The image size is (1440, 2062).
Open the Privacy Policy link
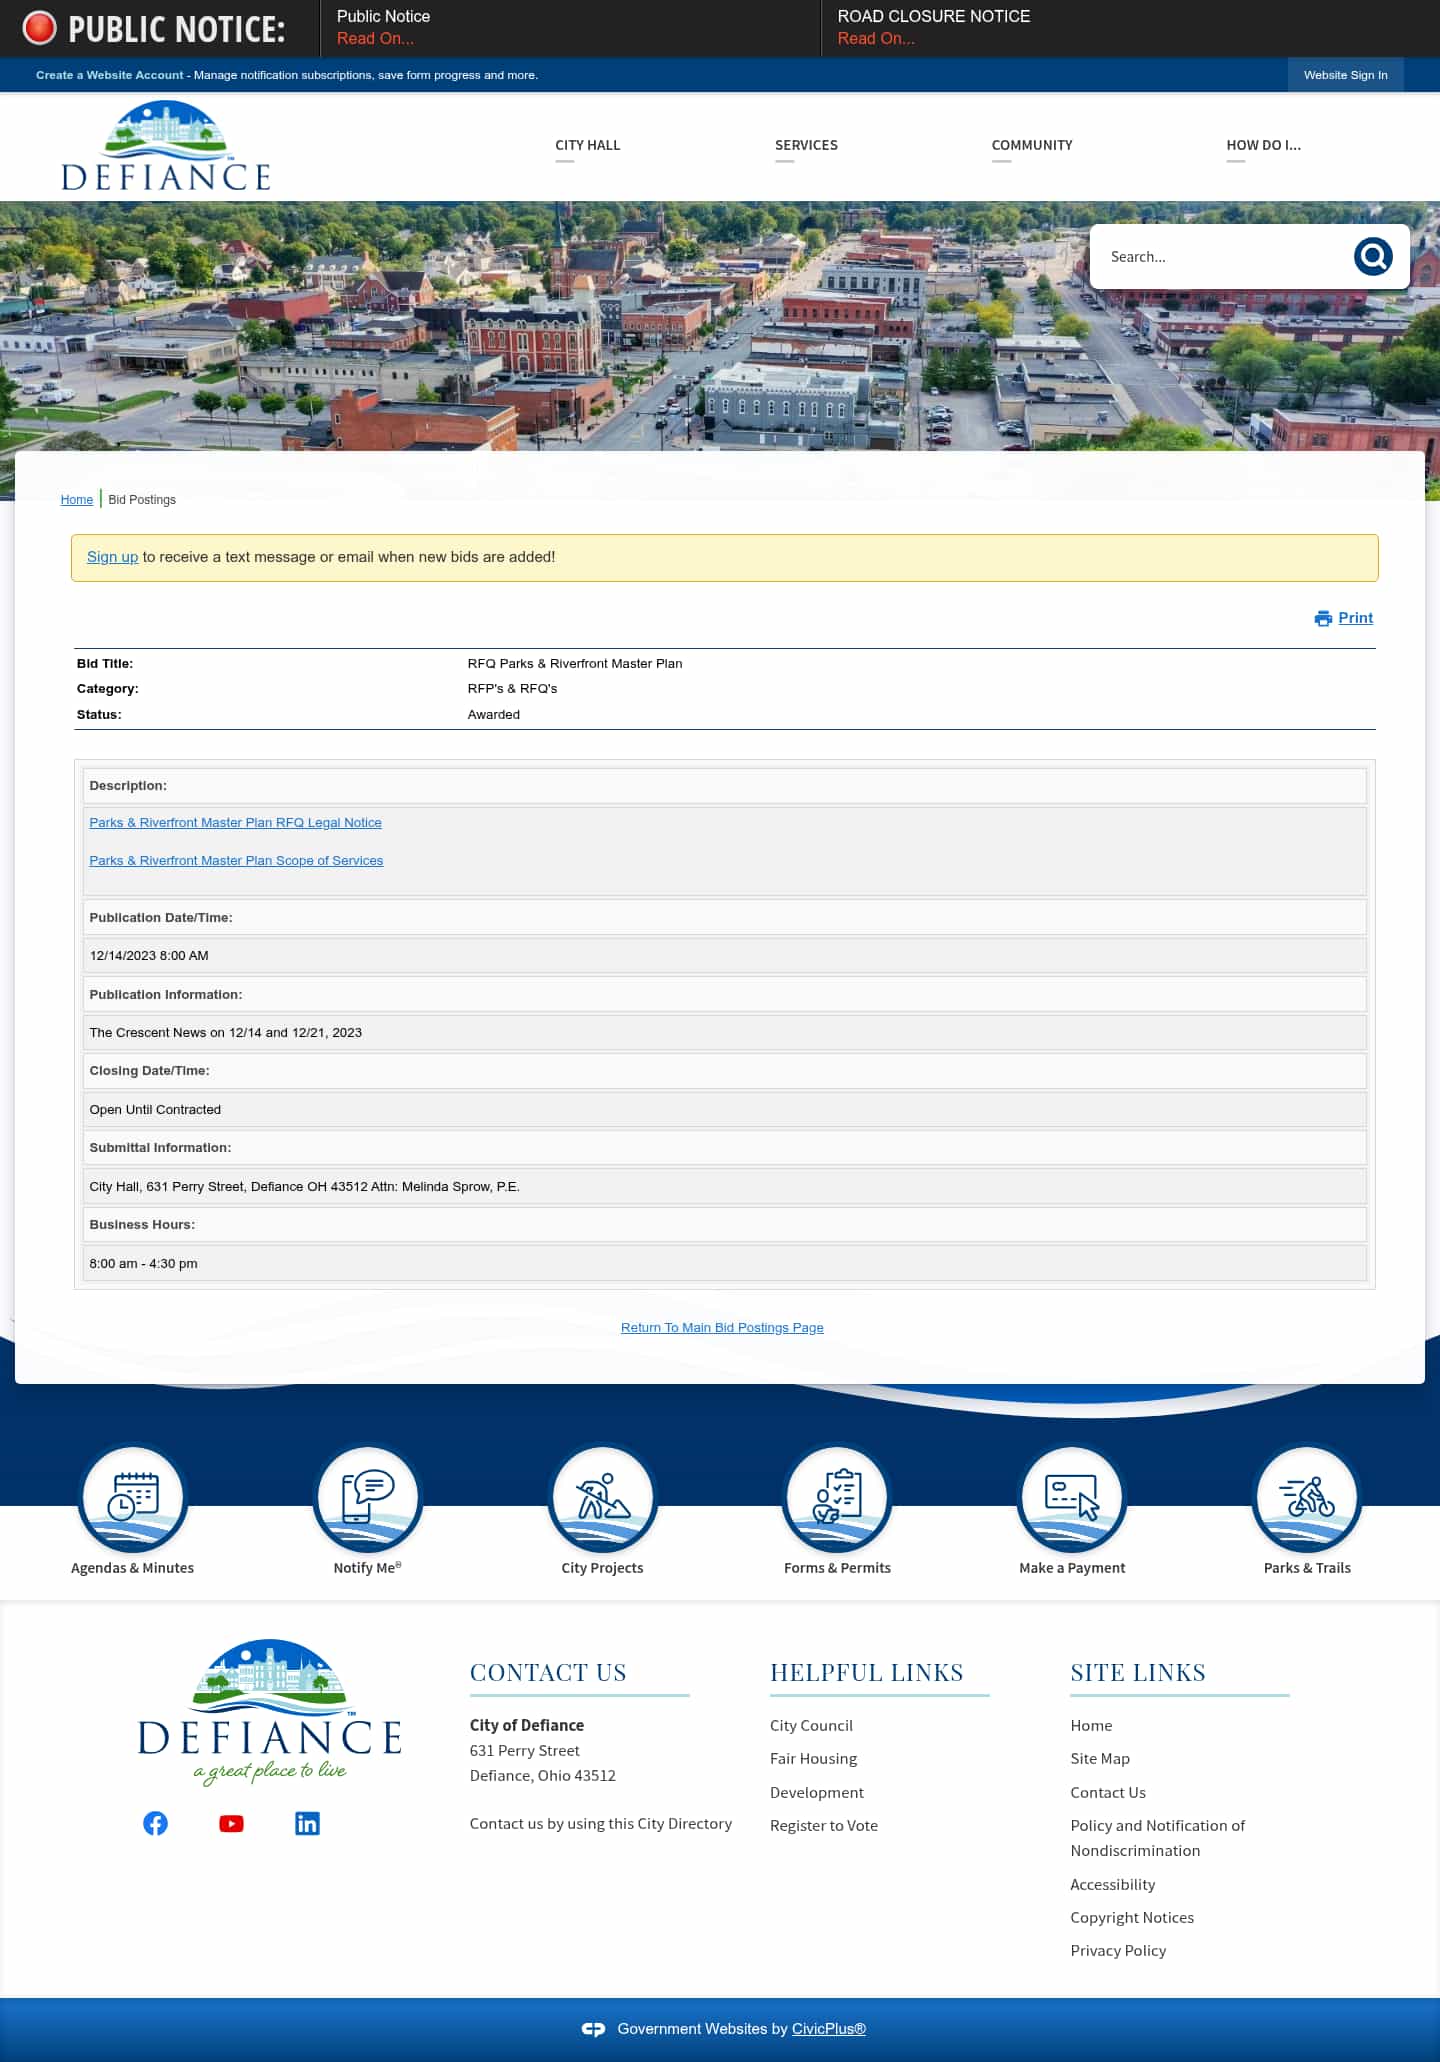tap(1118, 1950)
